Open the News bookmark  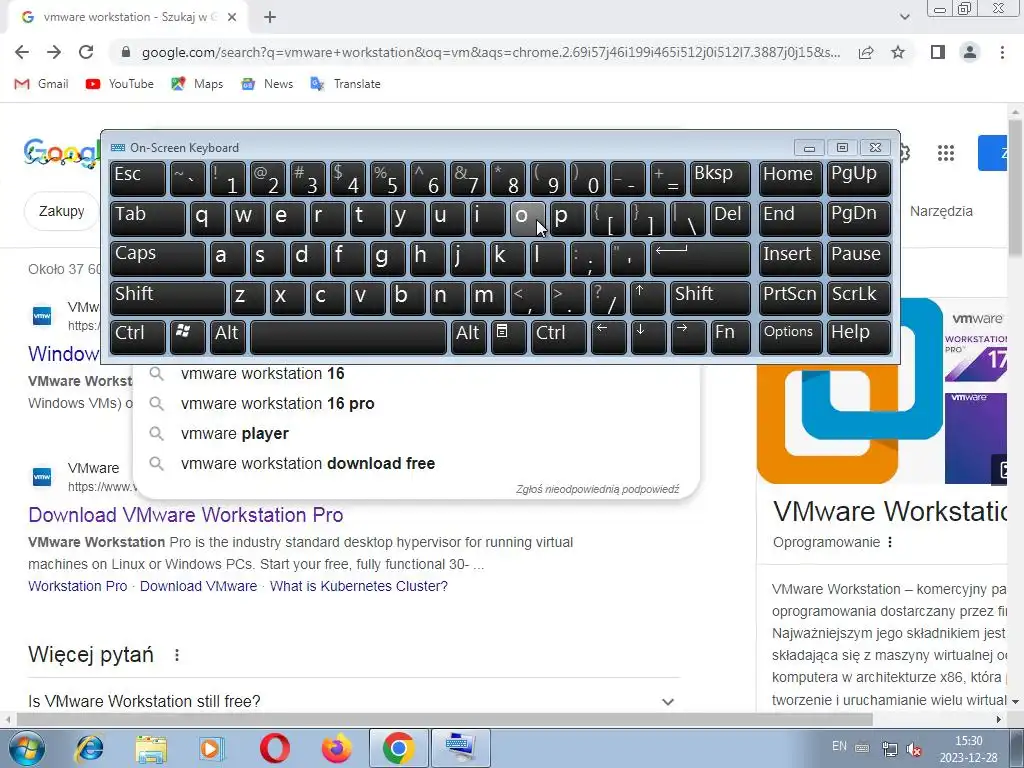point(267,84)
